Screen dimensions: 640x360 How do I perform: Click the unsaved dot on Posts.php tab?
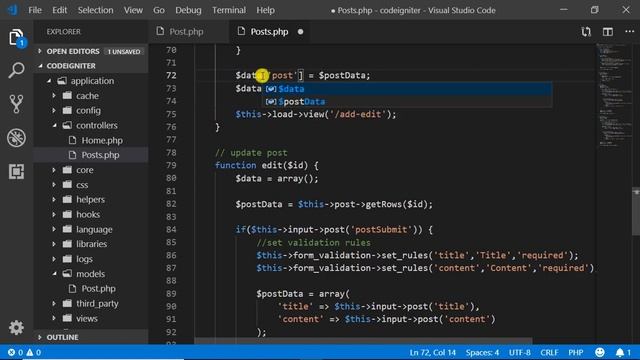(300, 32)
